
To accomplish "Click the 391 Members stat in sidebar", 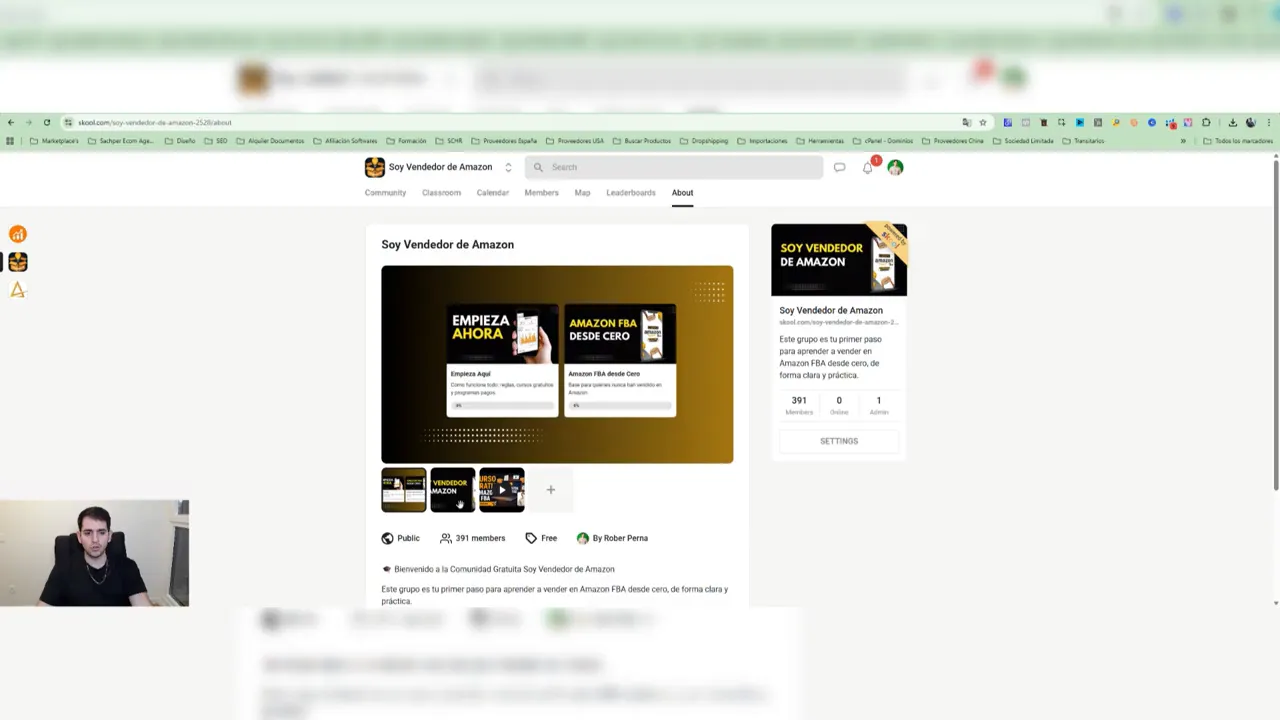I will pos(799,405).
